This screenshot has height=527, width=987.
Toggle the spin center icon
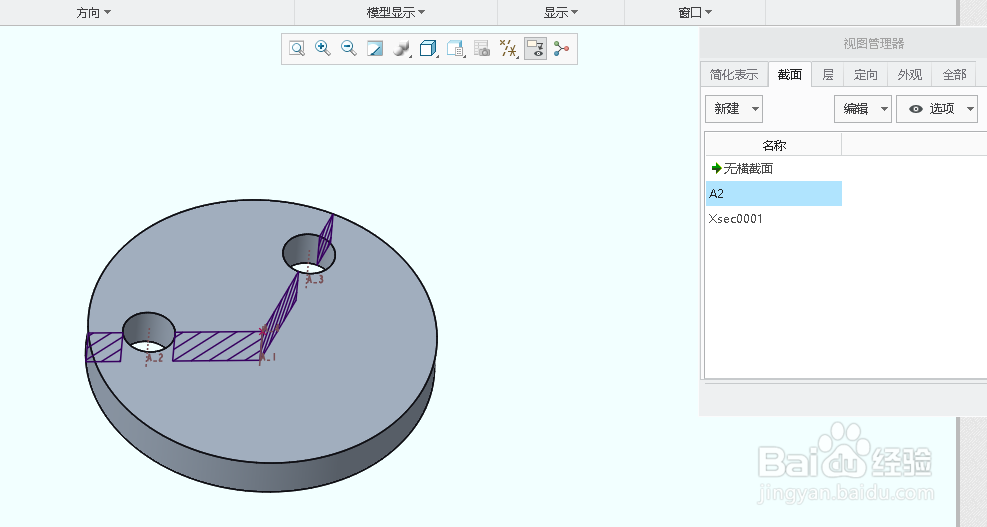561,48
